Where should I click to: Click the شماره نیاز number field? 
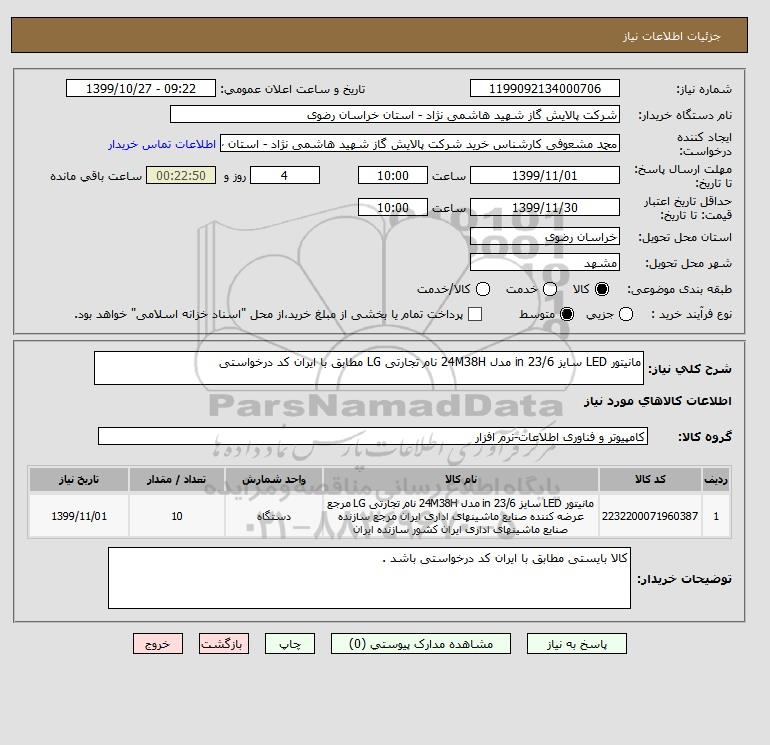point(545,88)
